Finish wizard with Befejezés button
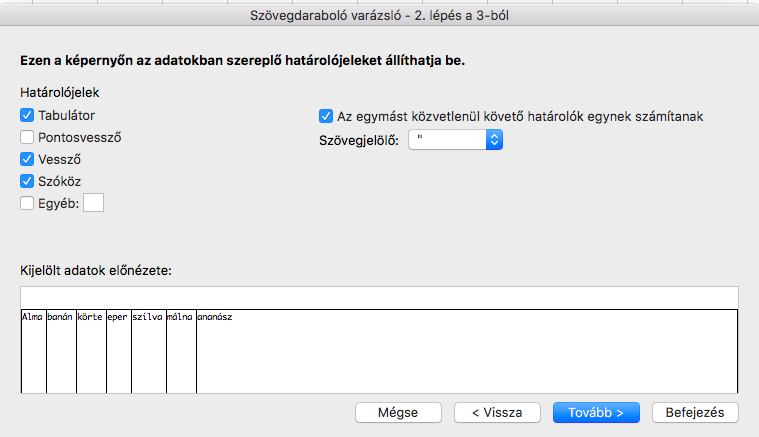759x437 pixels. coord(695,412)
